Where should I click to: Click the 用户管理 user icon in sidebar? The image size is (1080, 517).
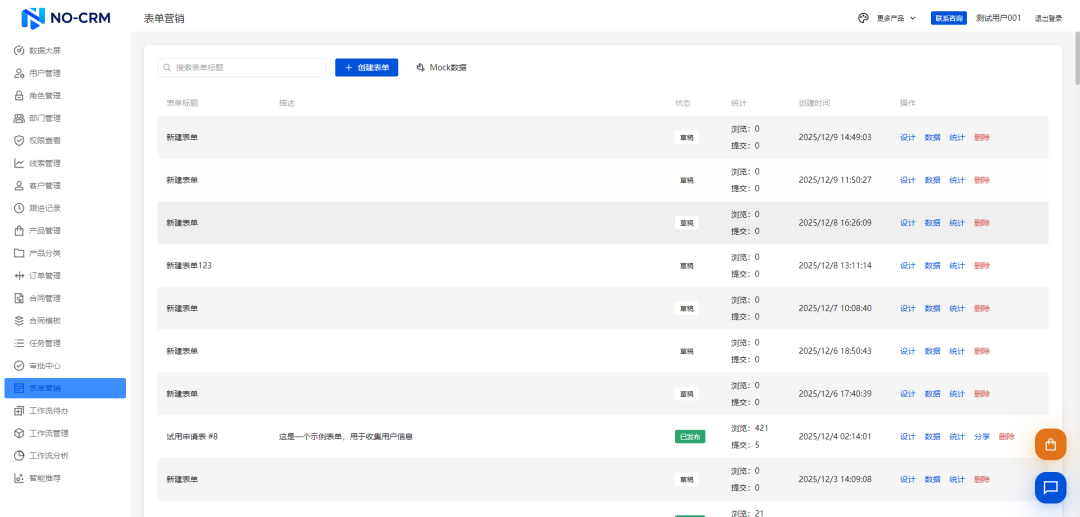(19, 73)
